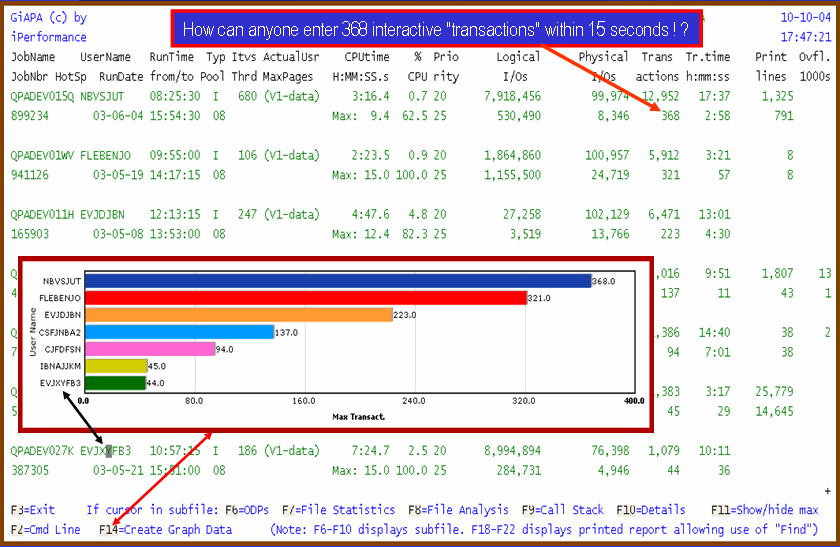Viewport: 840px width, 547px height.
Task: Select F8=File Analysis option
Action: click(458, 510)
